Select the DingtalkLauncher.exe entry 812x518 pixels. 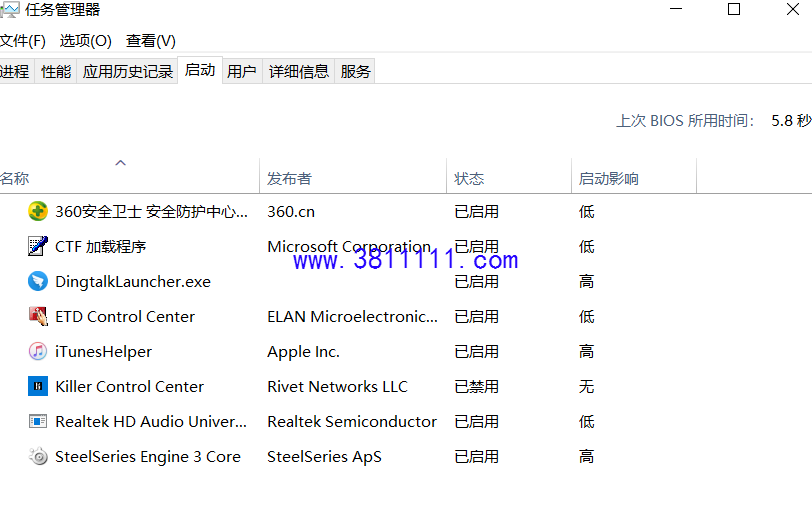coord(133,281)
